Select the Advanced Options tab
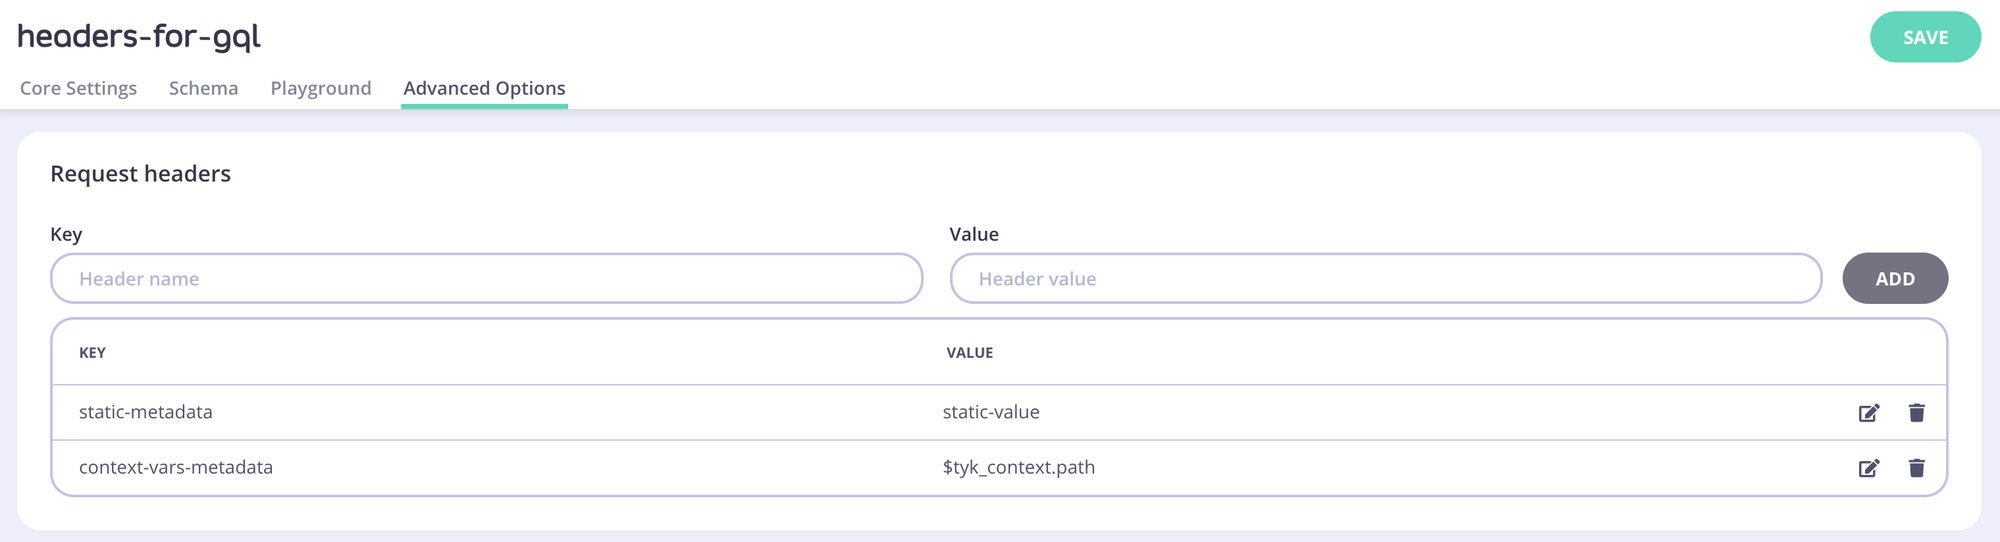The width and height of the screenshot is (2000, 542). click(x=484, y=88)
